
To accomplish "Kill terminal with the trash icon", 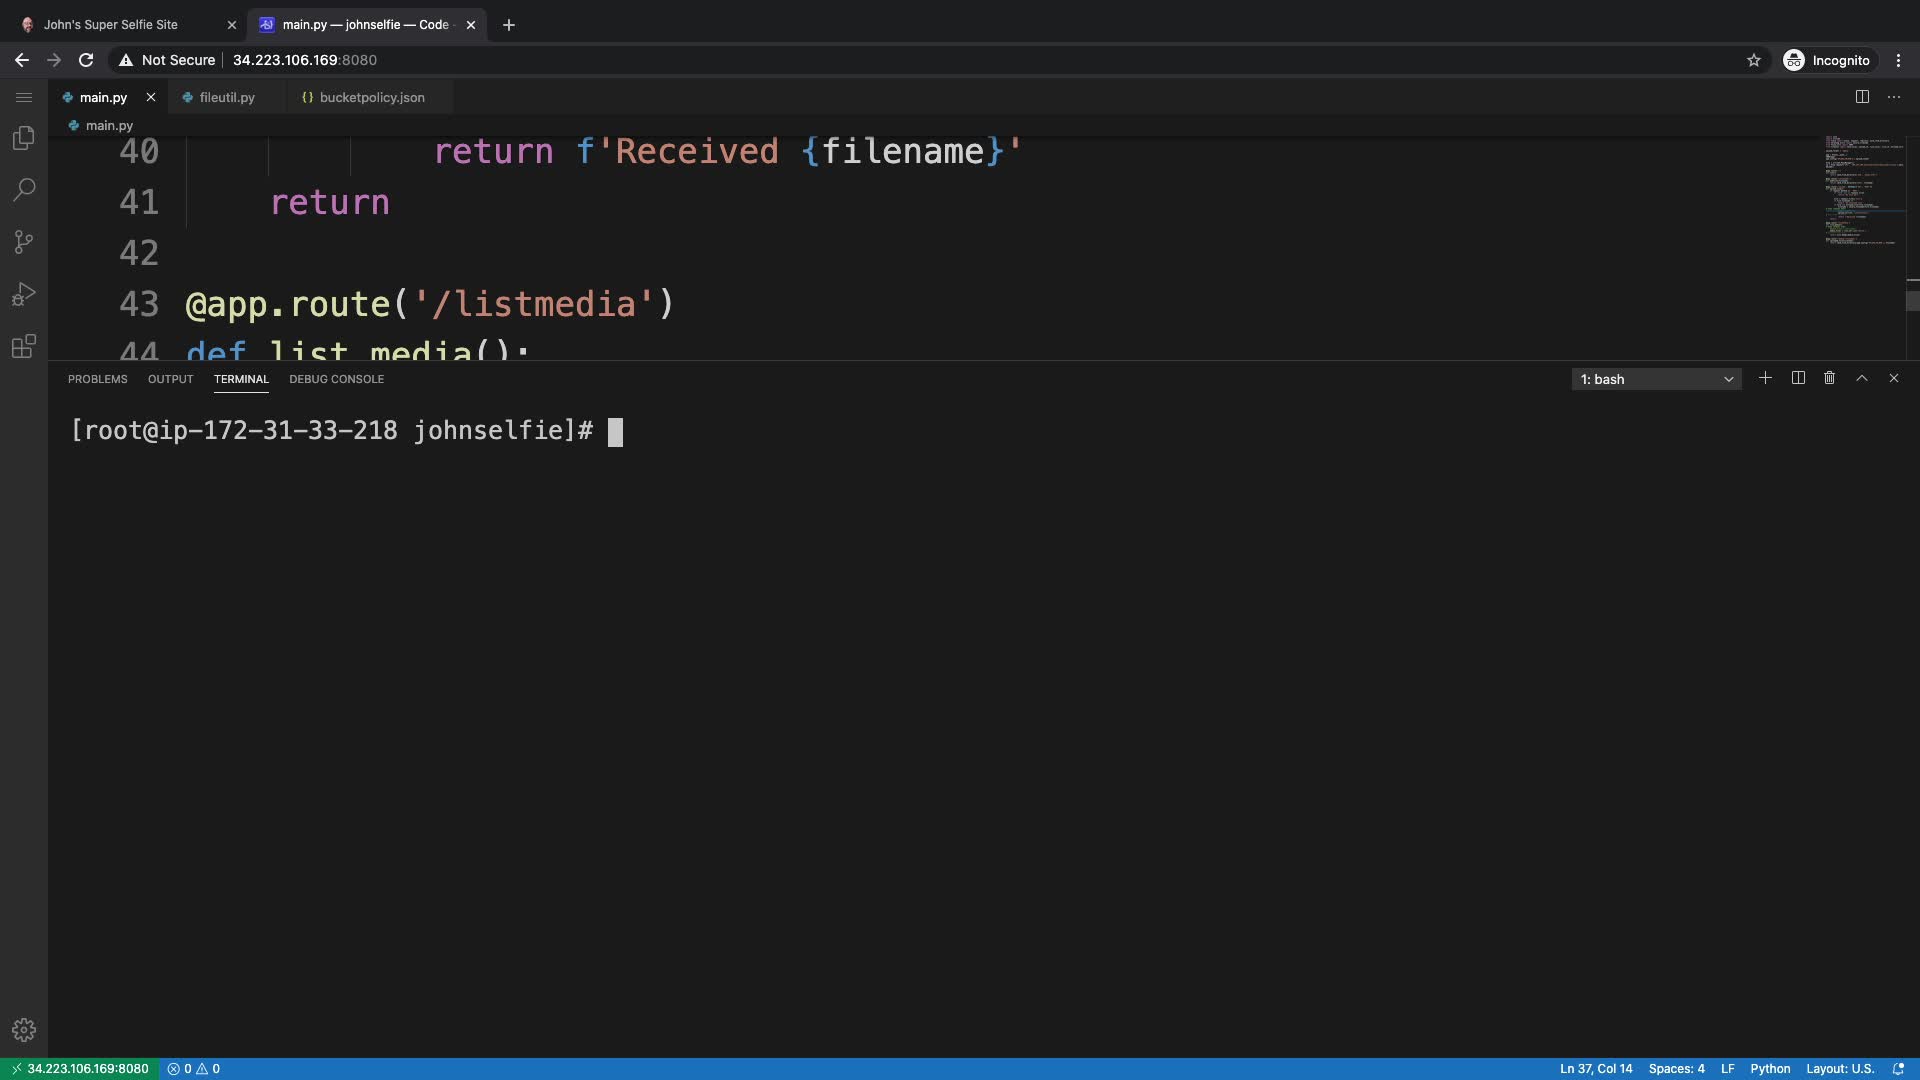I will (x=1829, y=378).
